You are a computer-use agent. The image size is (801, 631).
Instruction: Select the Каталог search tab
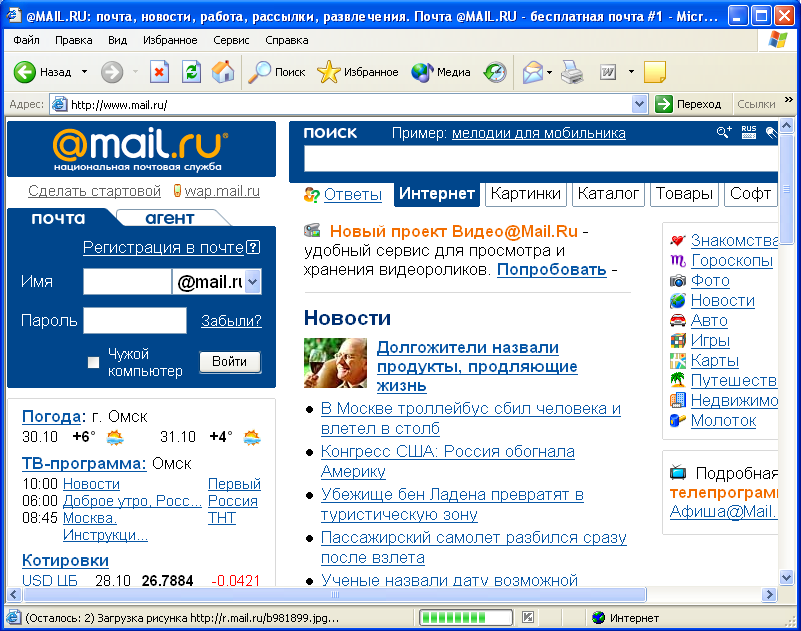pos(608,194)
